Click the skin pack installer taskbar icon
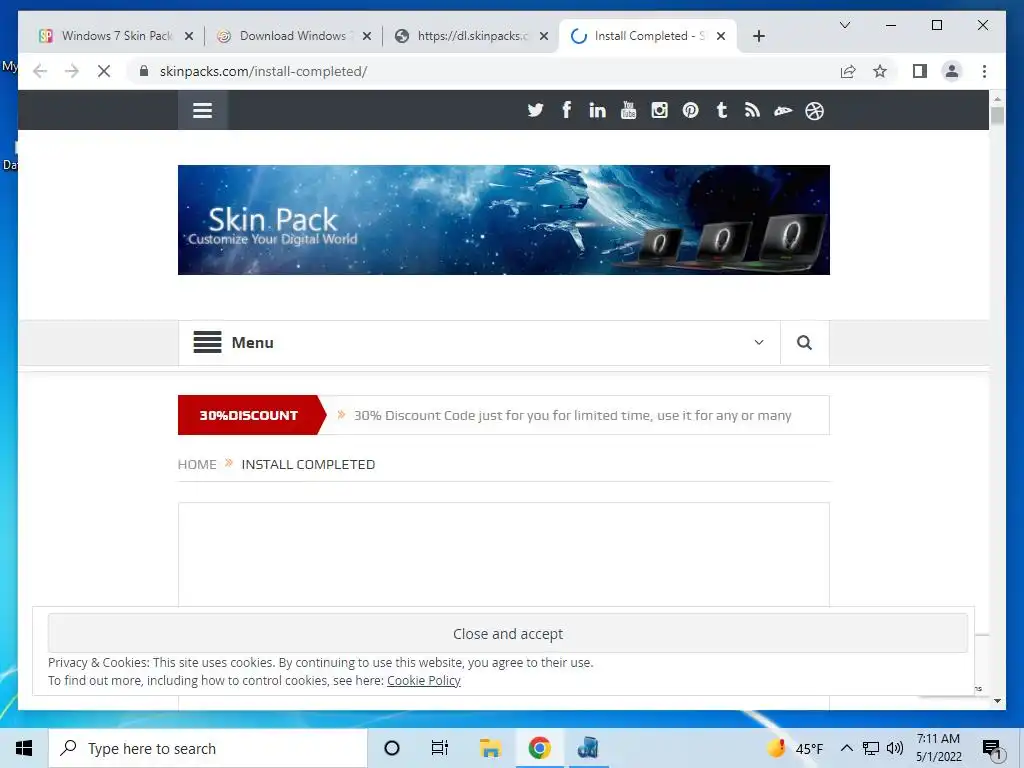 point(588,748)
